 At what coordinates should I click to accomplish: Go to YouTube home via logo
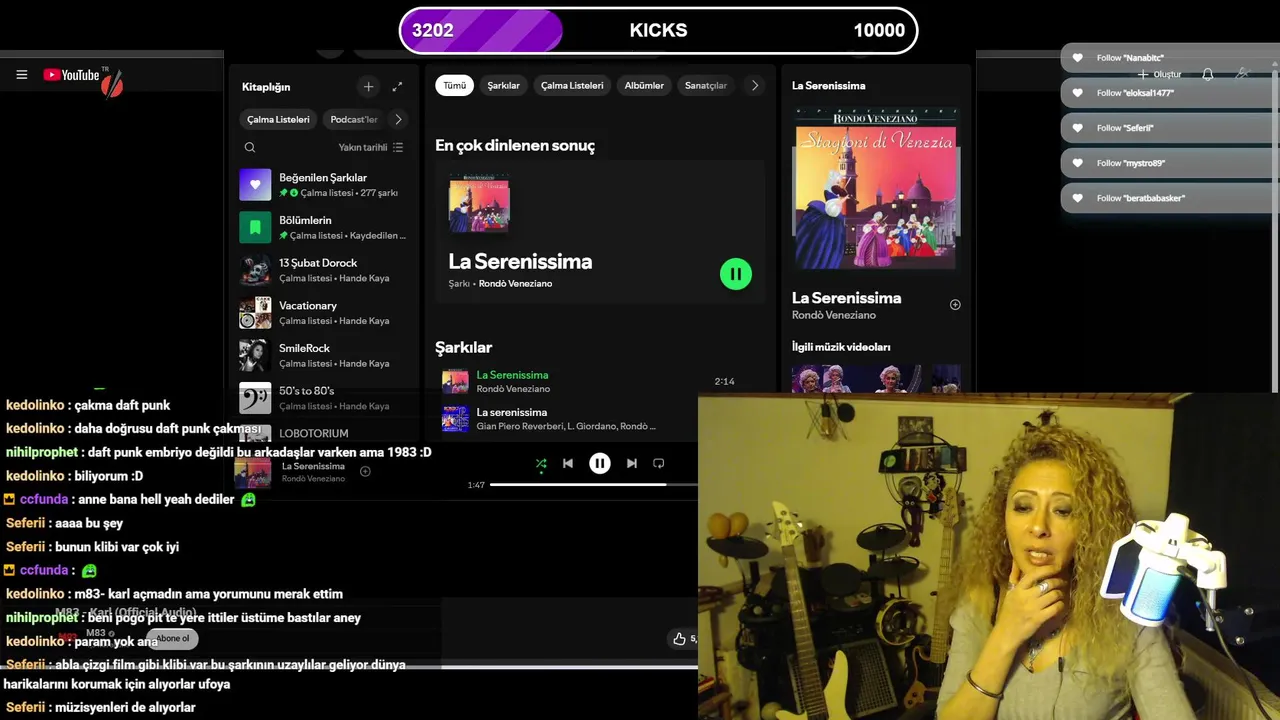(x=71, y=75)
